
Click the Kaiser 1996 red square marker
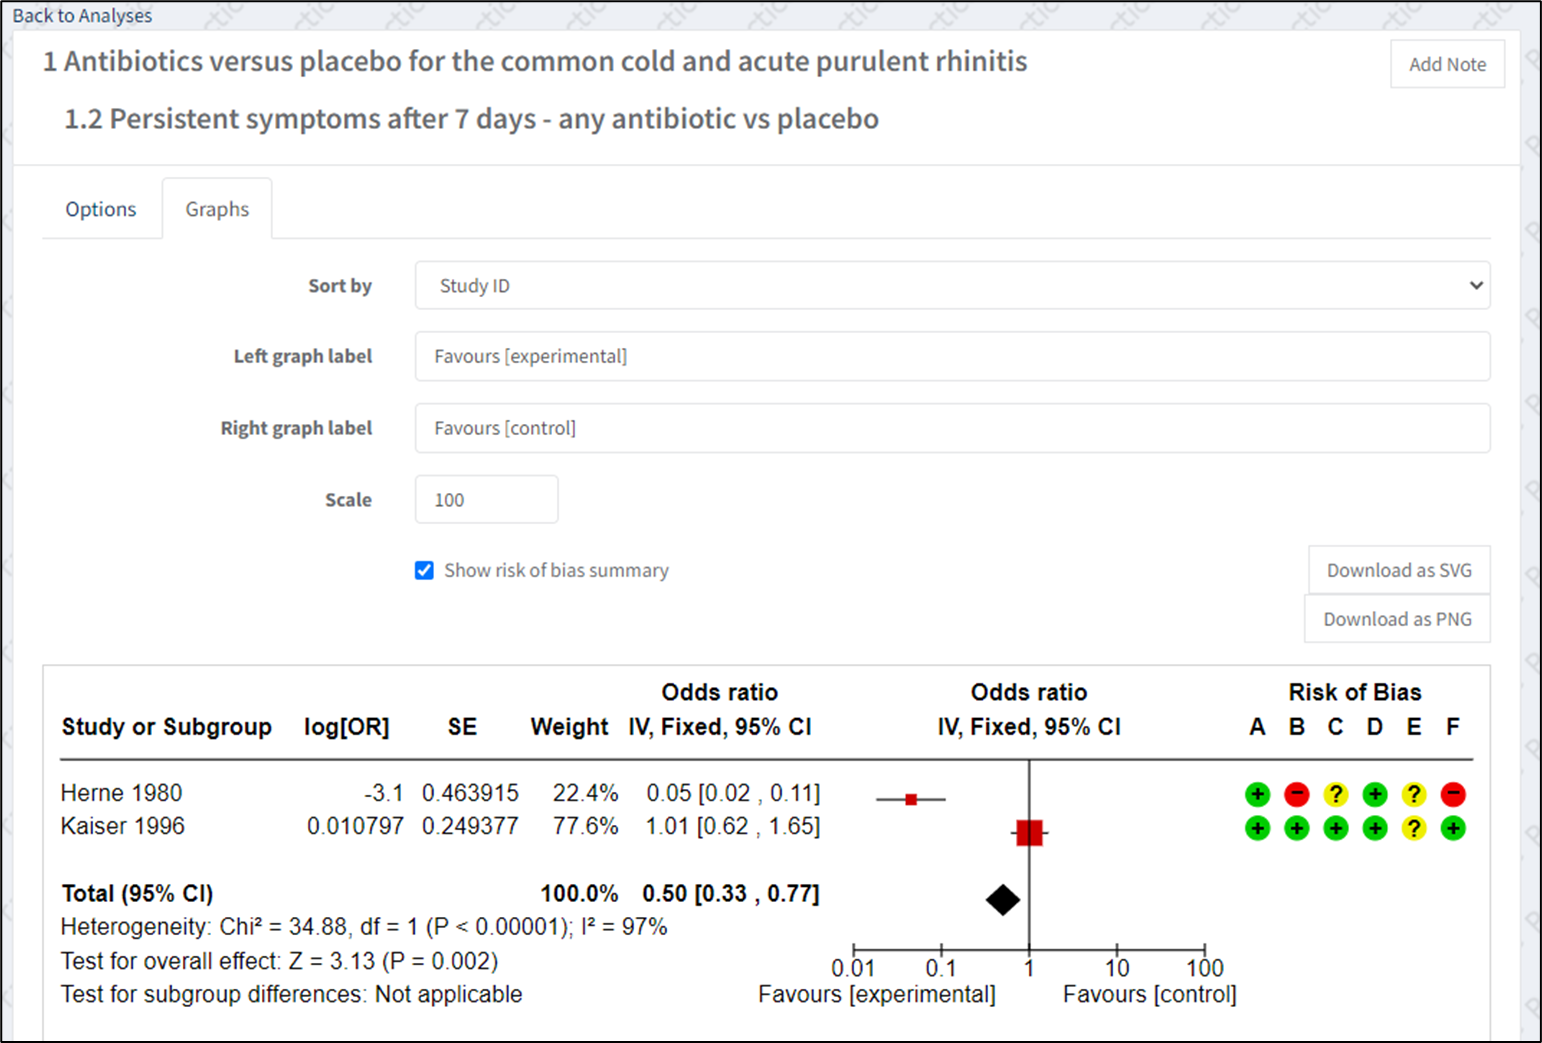click(1029, 832)
